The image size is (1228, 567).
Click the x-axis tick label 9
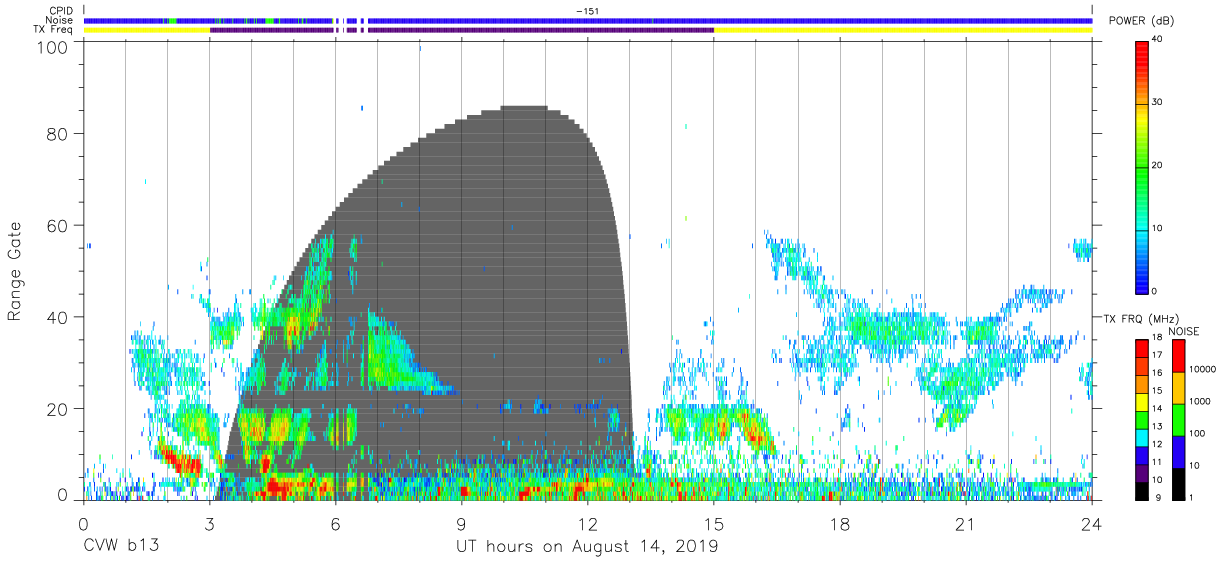tap(461, 522)
